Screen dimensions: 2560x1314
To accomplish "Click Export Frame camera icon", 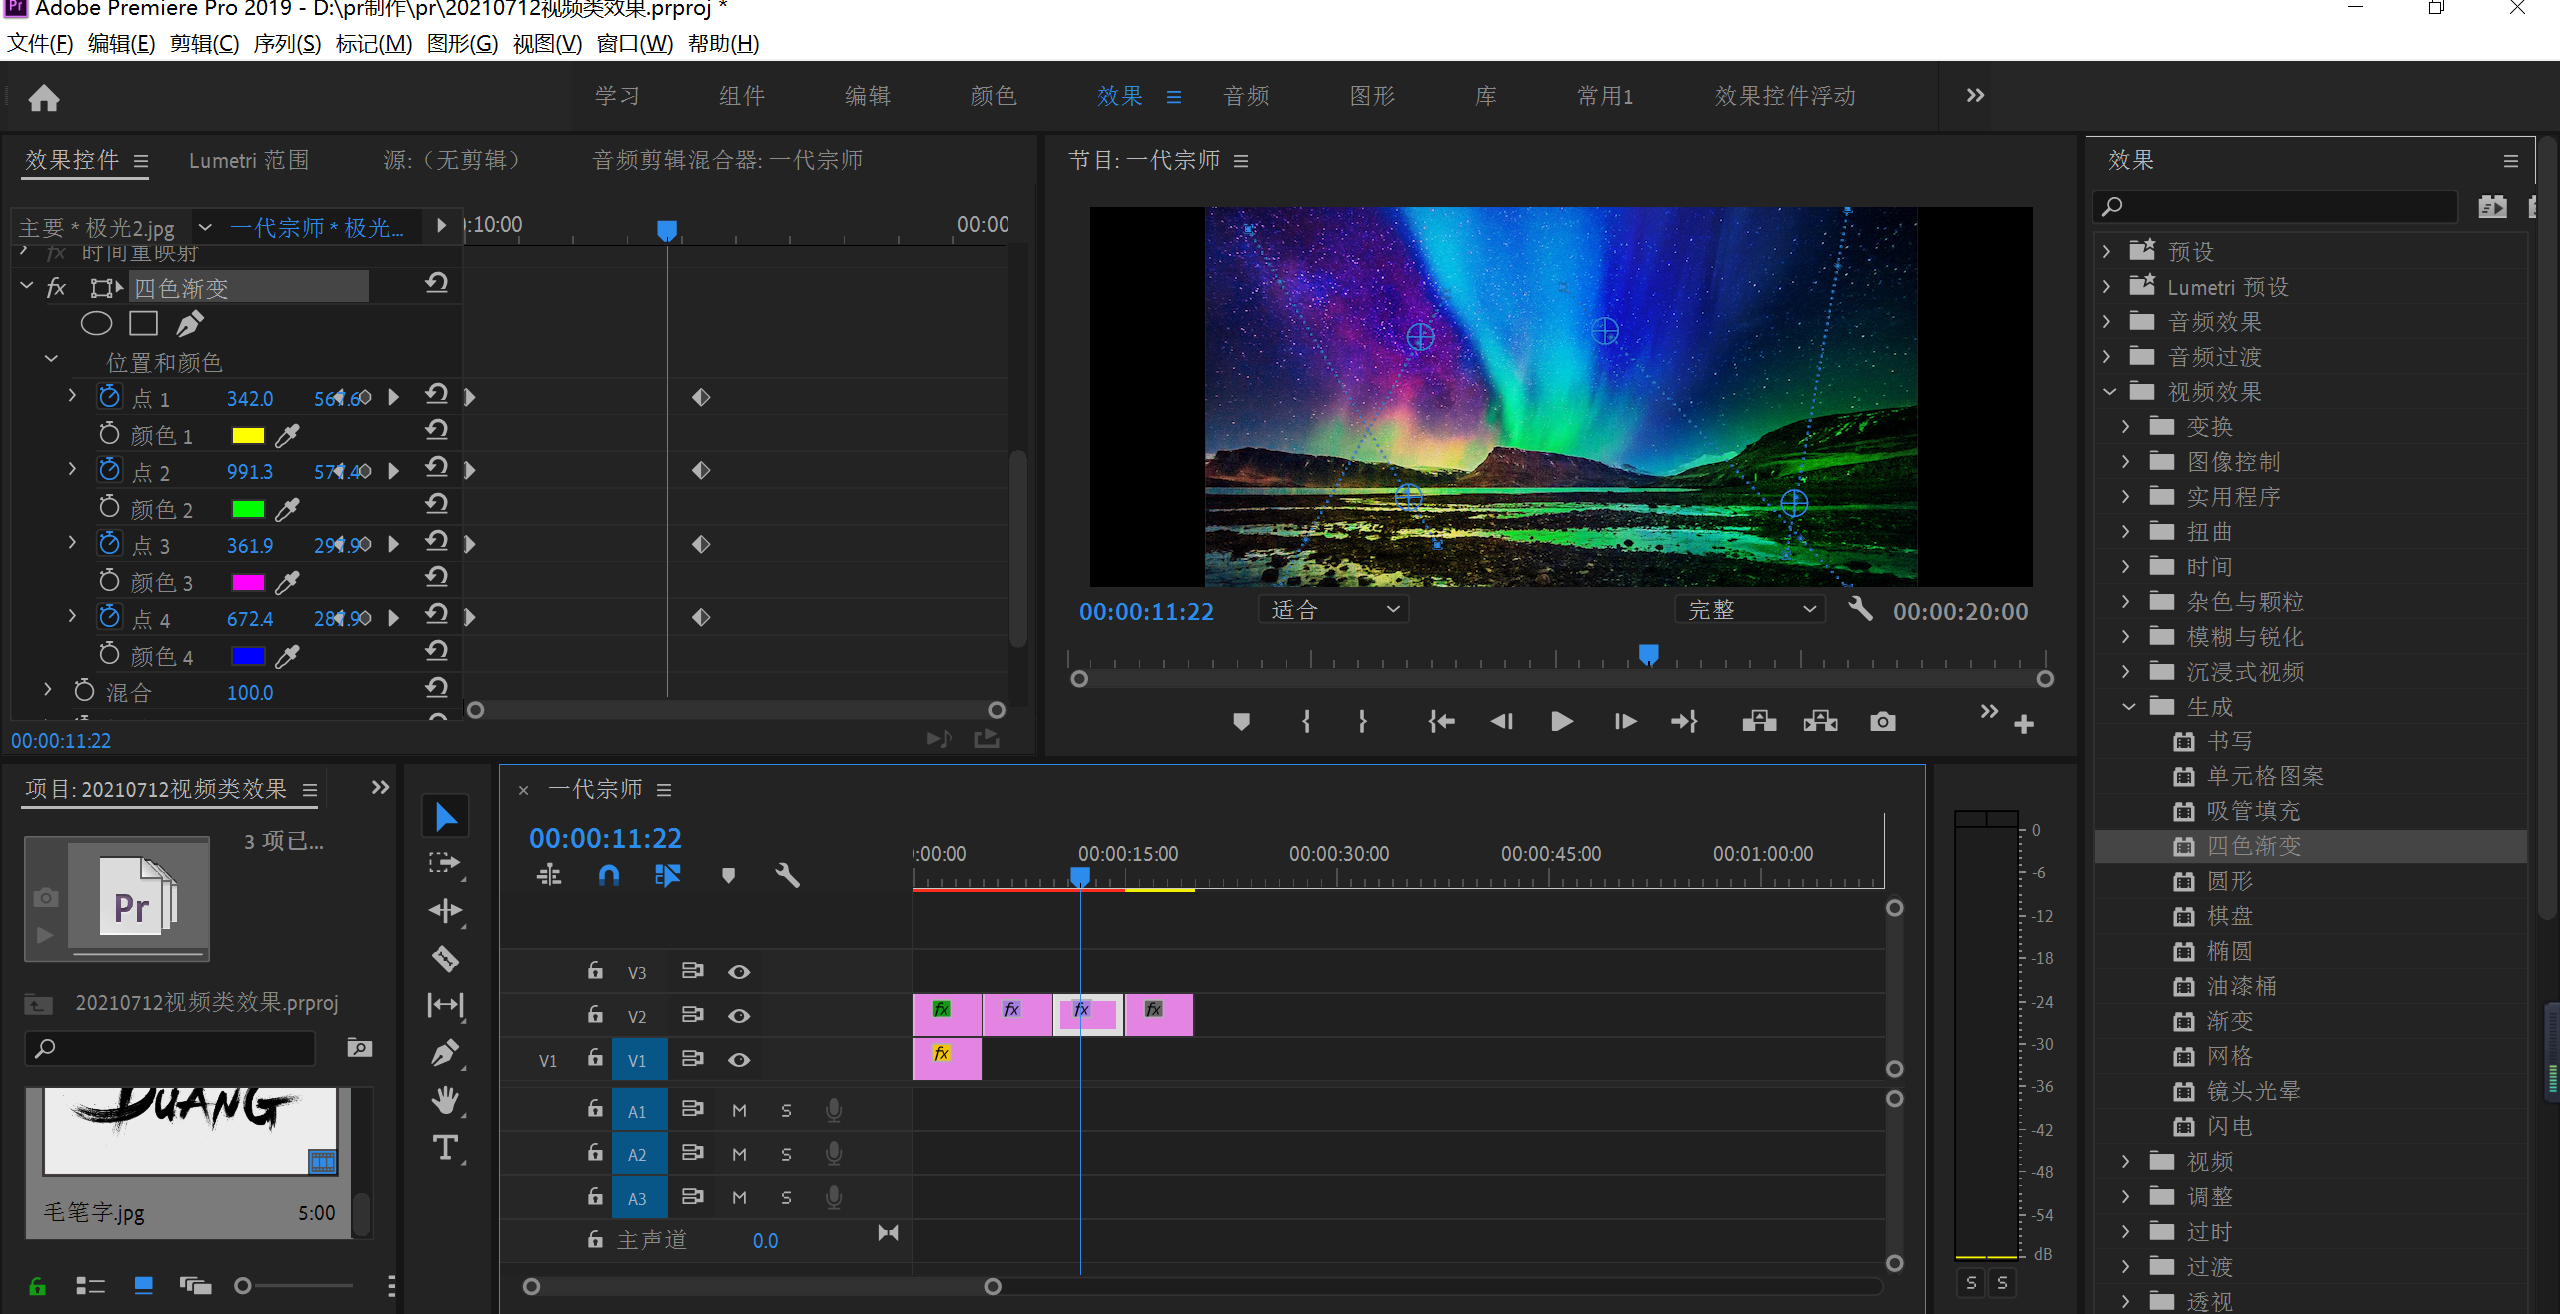I will pyautogui.click(x=1883, y=722).
